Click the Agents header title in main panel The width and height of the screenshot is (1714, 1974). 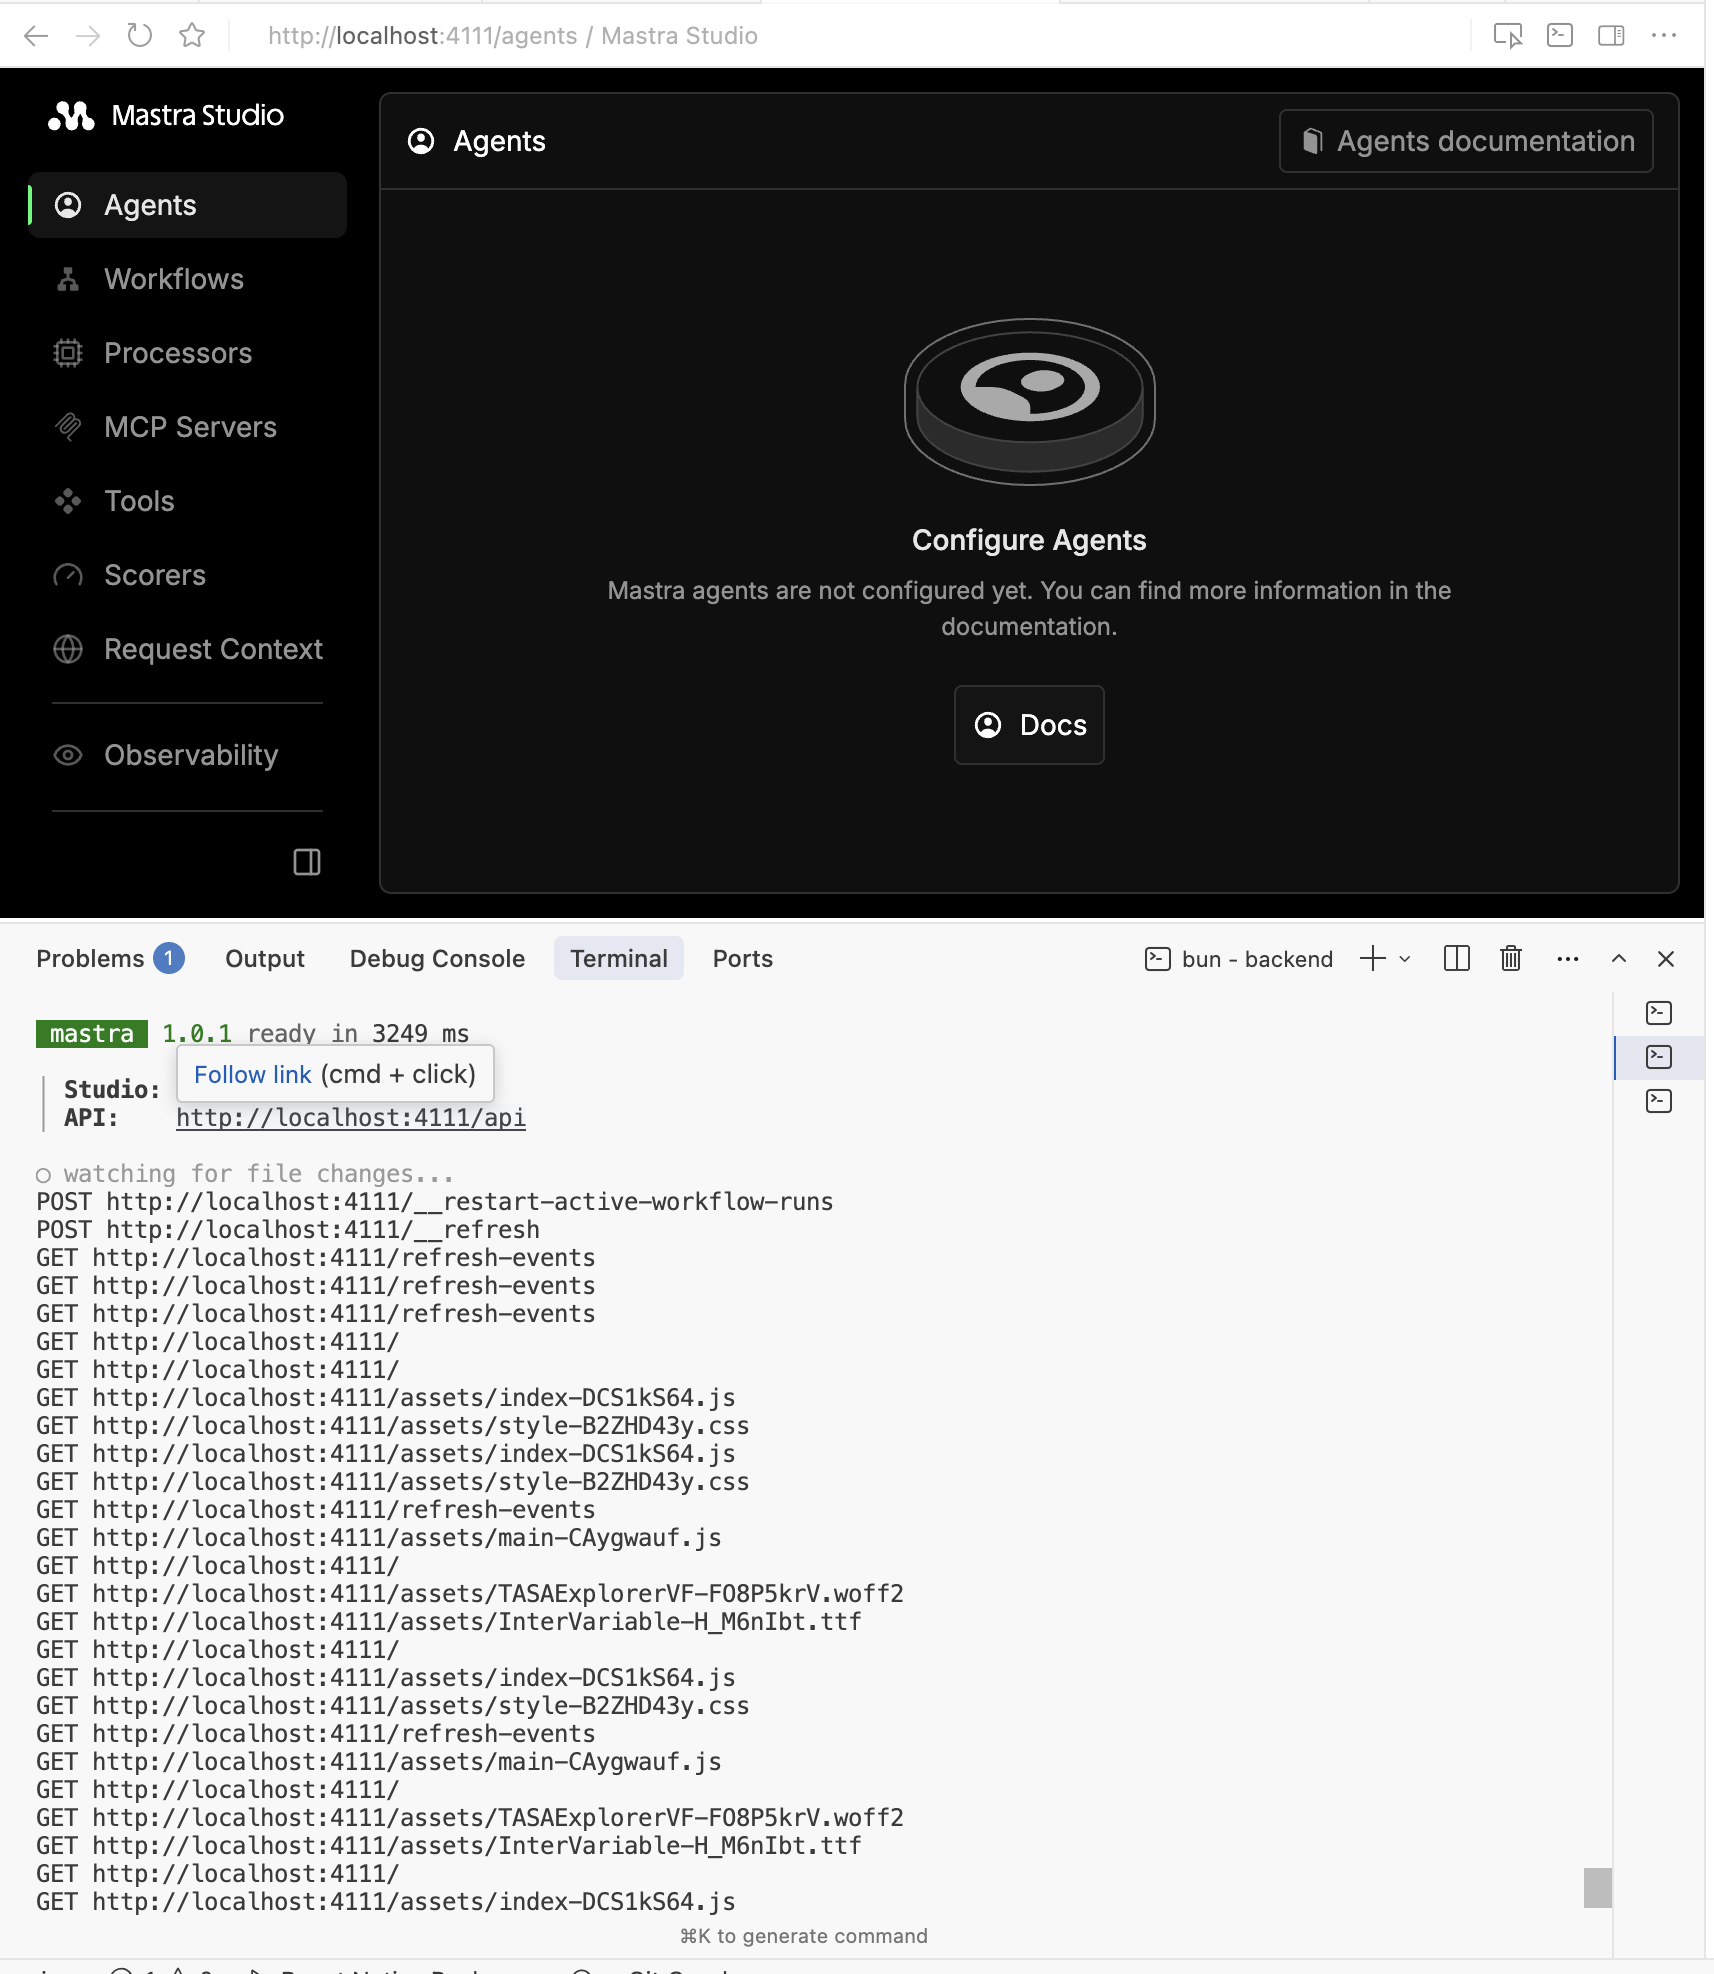coord(499,141)
